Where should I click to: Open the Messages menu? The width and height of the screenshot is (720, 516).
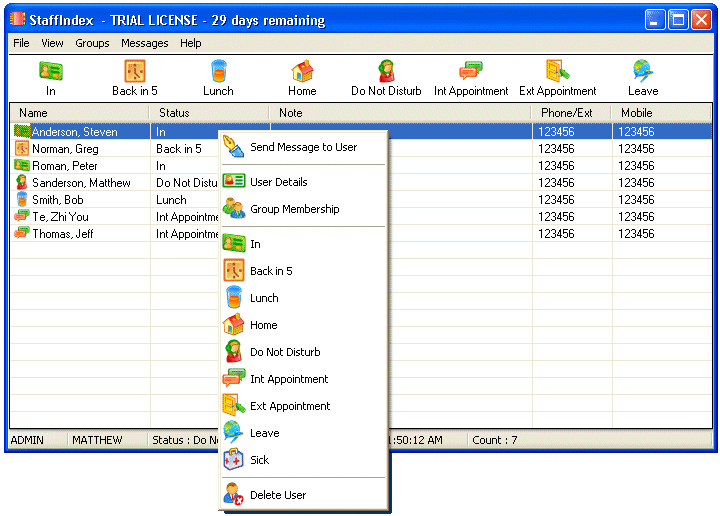(145, 43)
